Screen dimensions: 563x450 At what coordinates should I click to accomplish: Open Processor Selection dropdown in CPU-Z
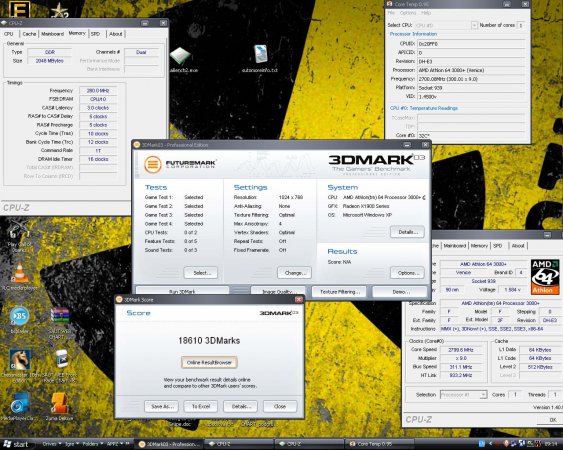coord(464,395)
